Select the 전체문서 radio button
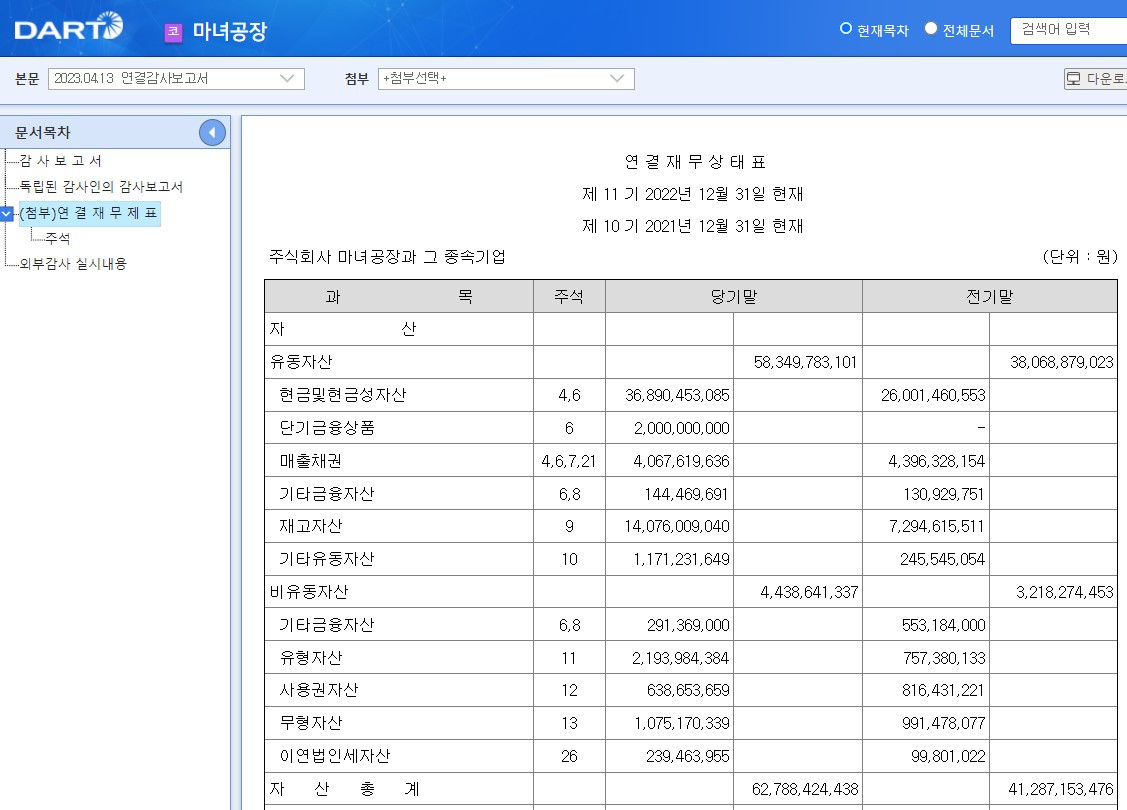Image resolution: width=1127 pixels, height=810 pixels. 931,29
